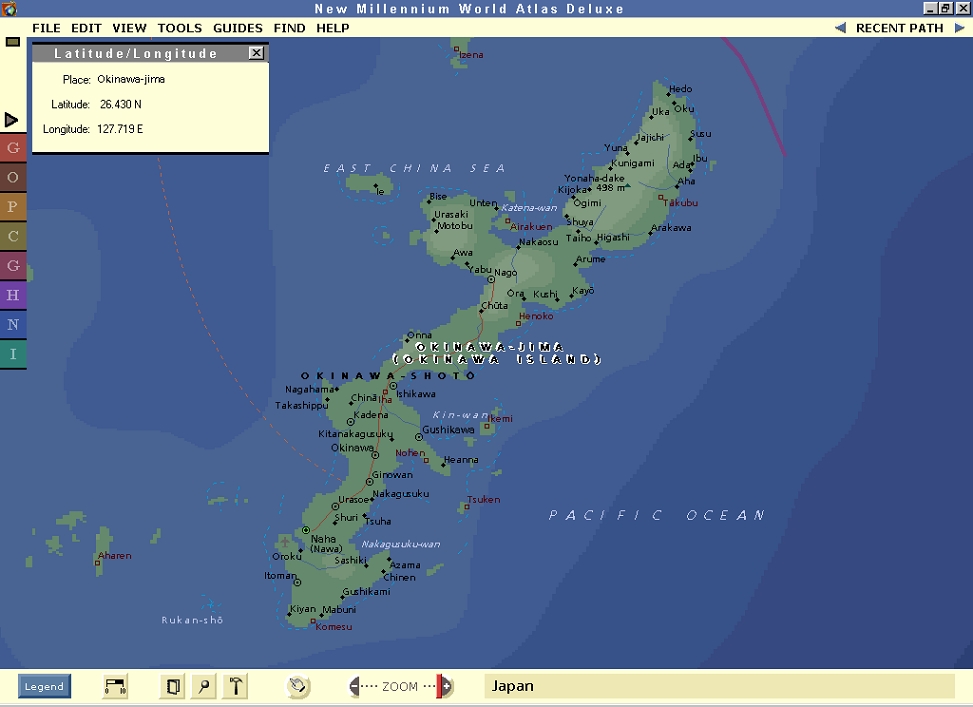The image size is (973, 707).
Task: Click the red G sidebar tab
Action: (x=13, y=148)
